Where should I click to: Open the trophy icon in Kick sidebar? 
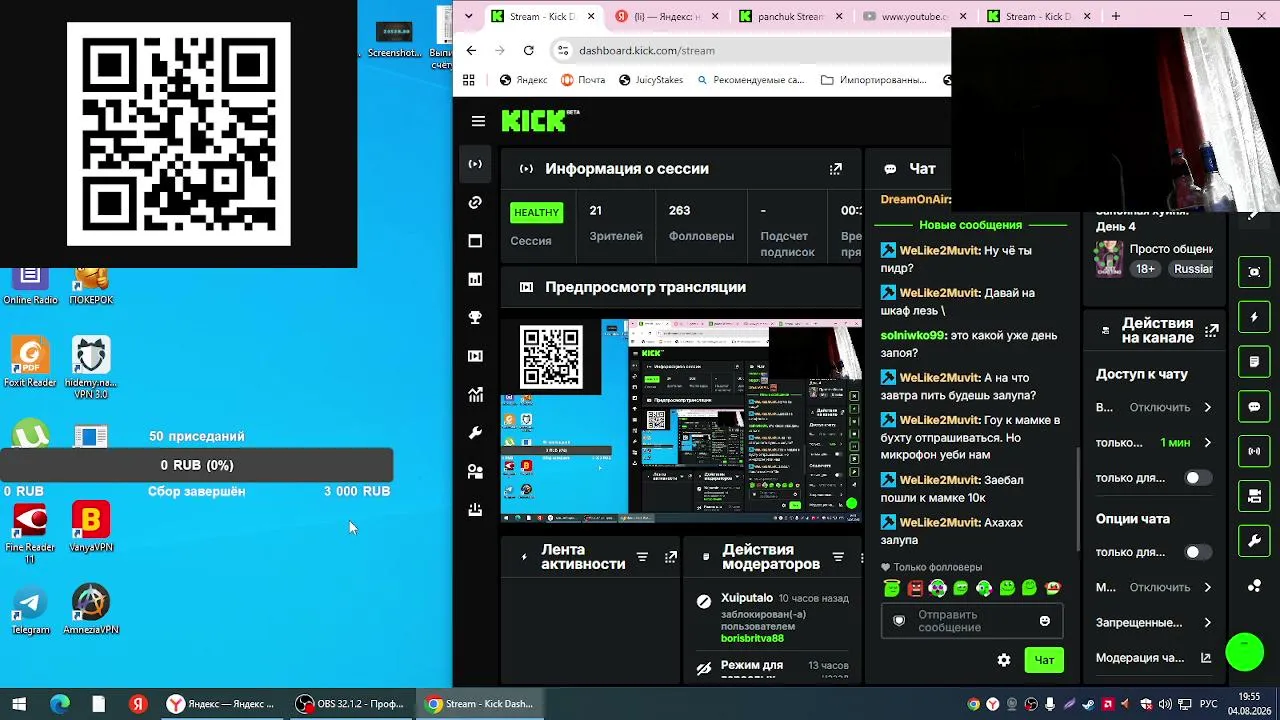(x=475, y=318)
